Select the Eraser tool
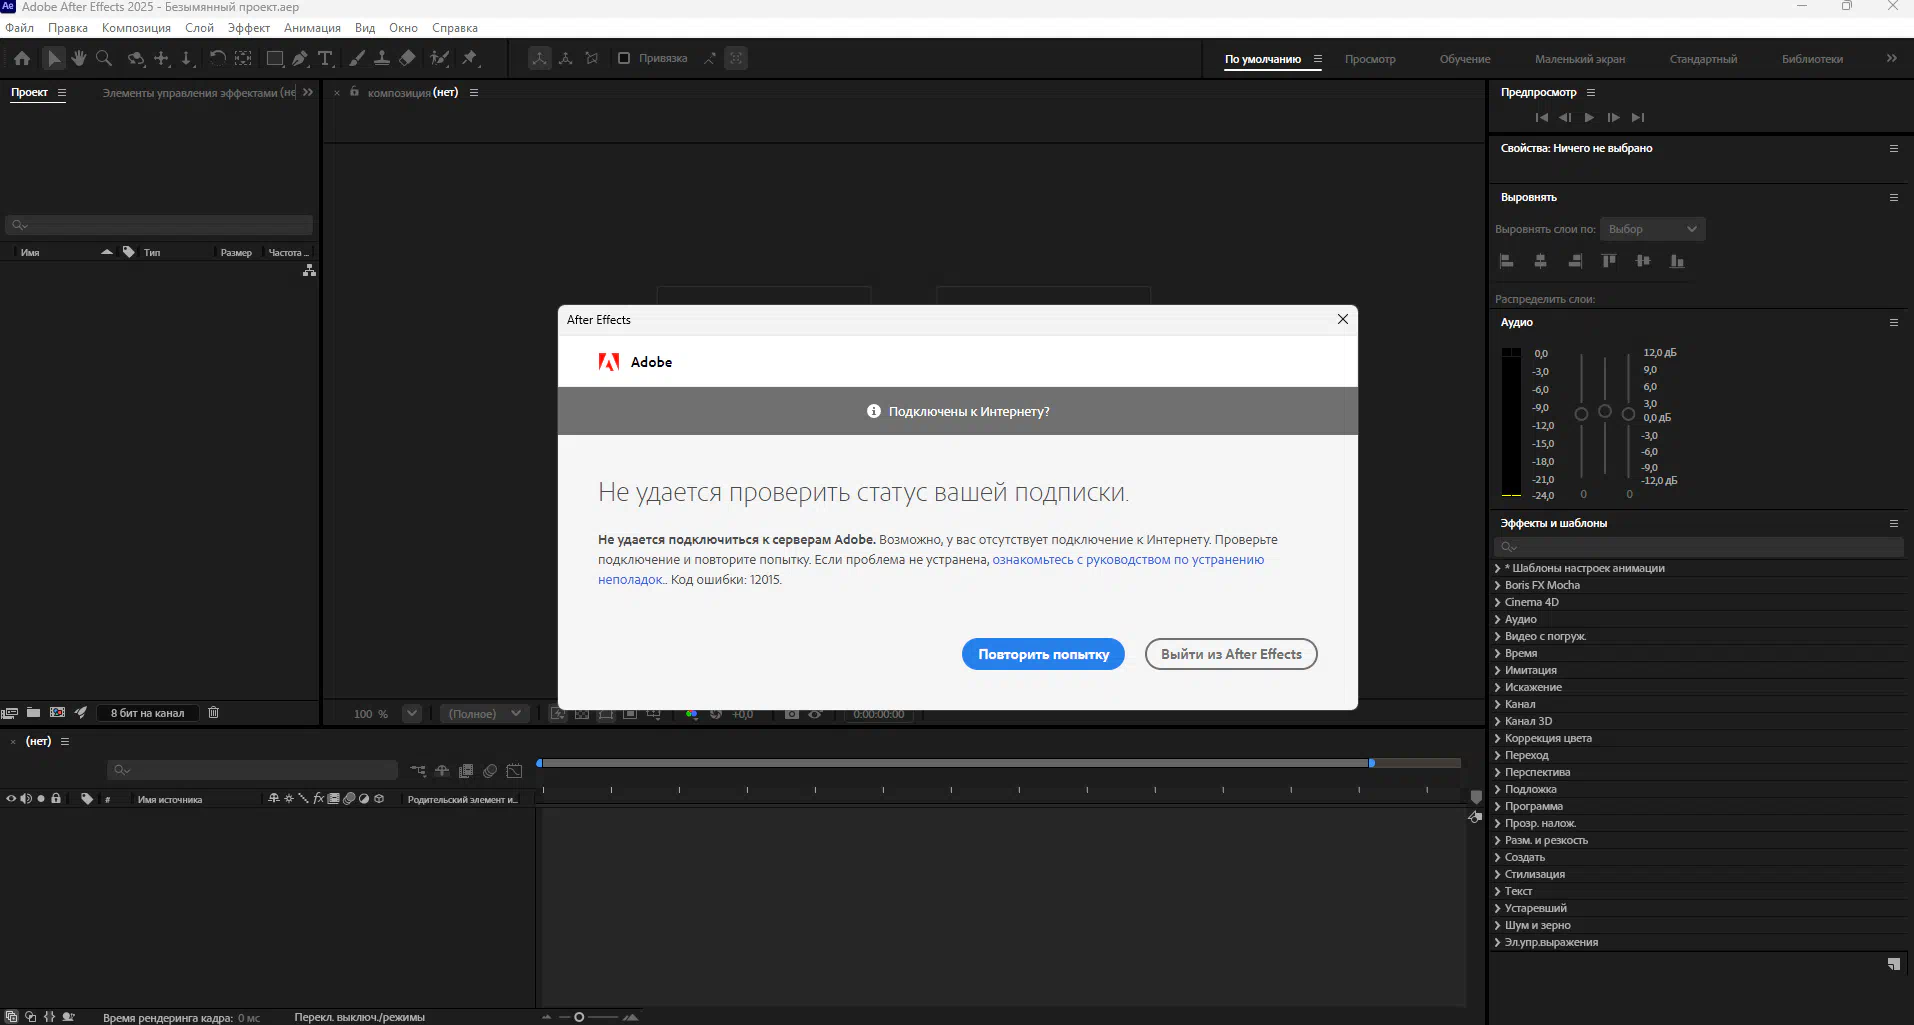 click(x=407, y=59)
